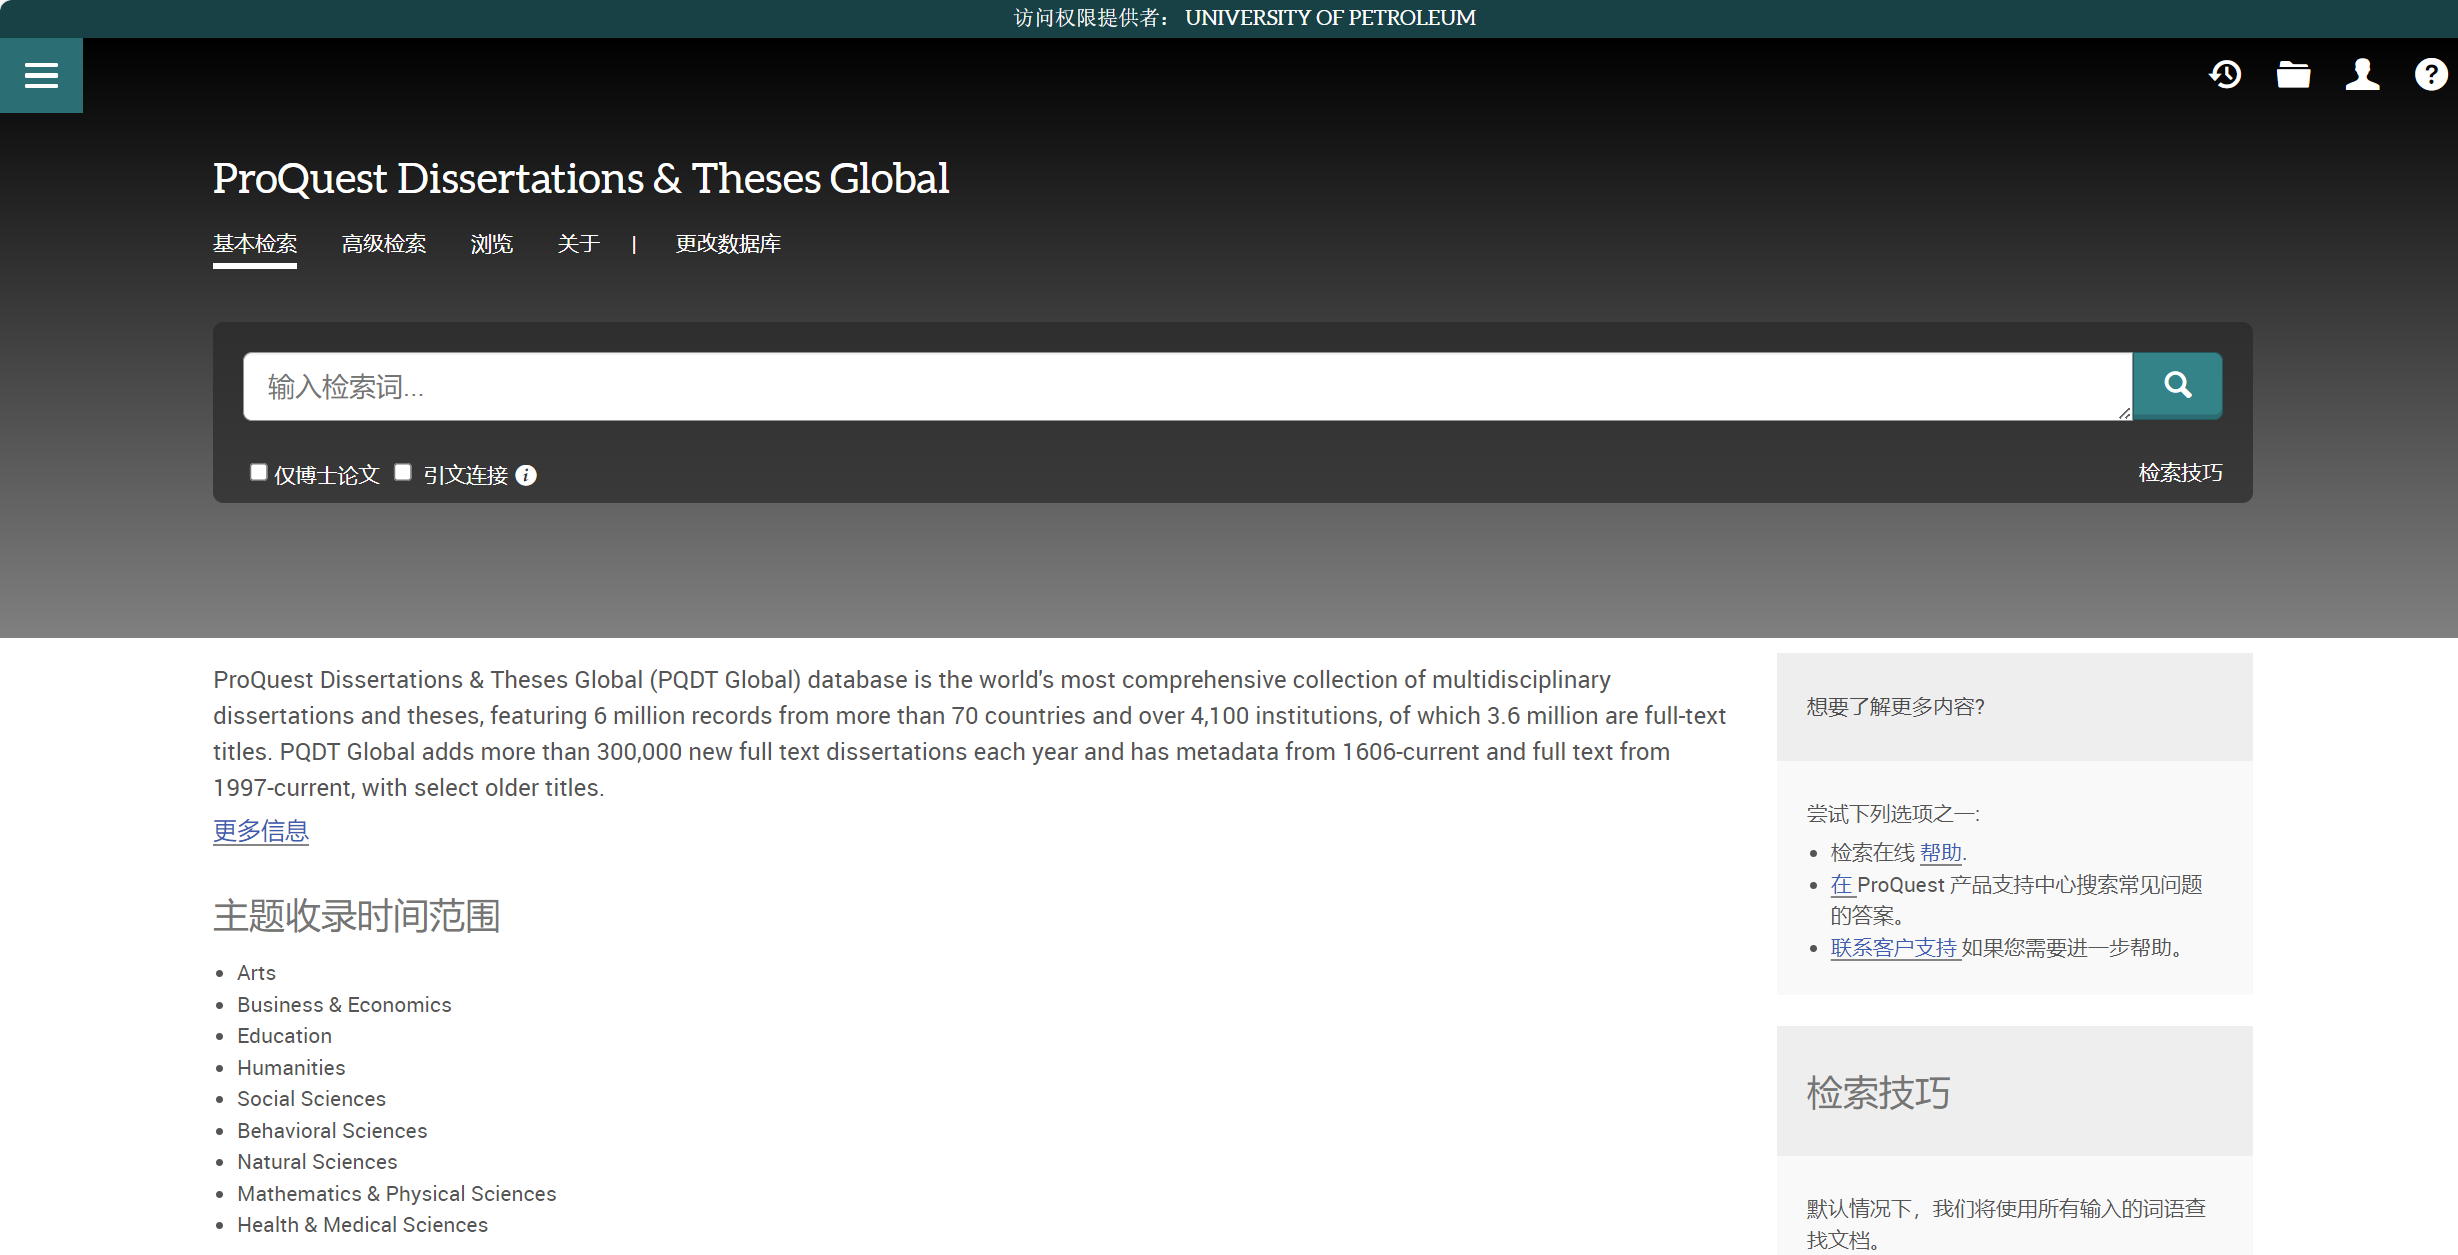Open the saved items folder icon
Image resolution: width=2458 pixels, height=1255 pixels.
coord(2293,74)
